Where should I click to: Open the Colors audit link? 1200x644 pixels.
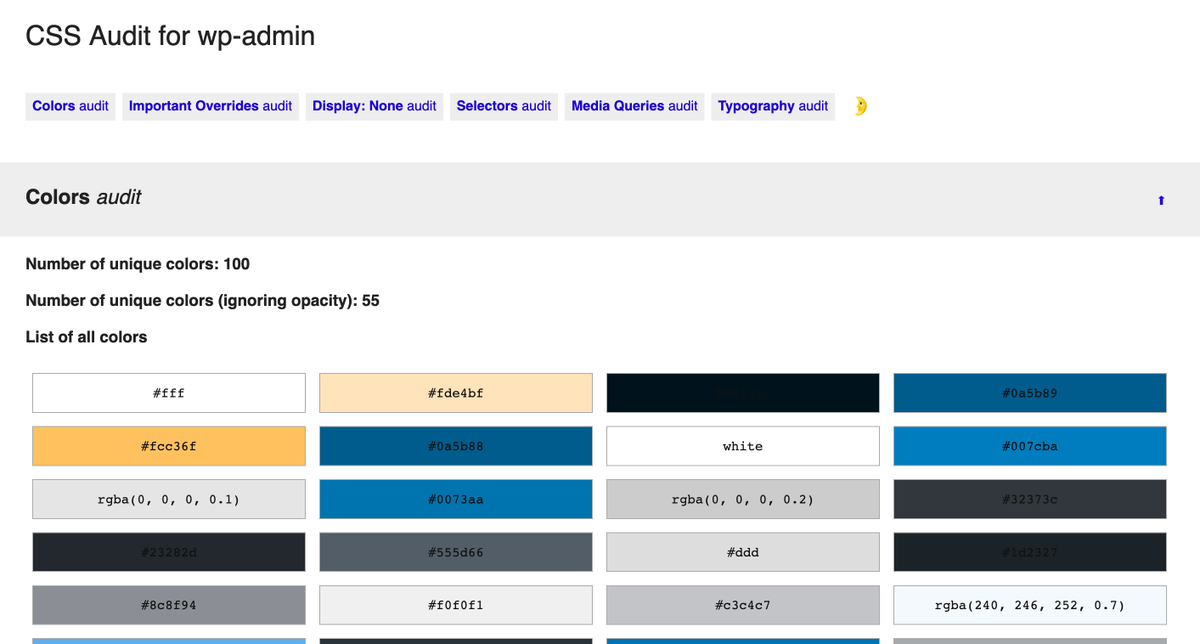click(x=70, y=106)
